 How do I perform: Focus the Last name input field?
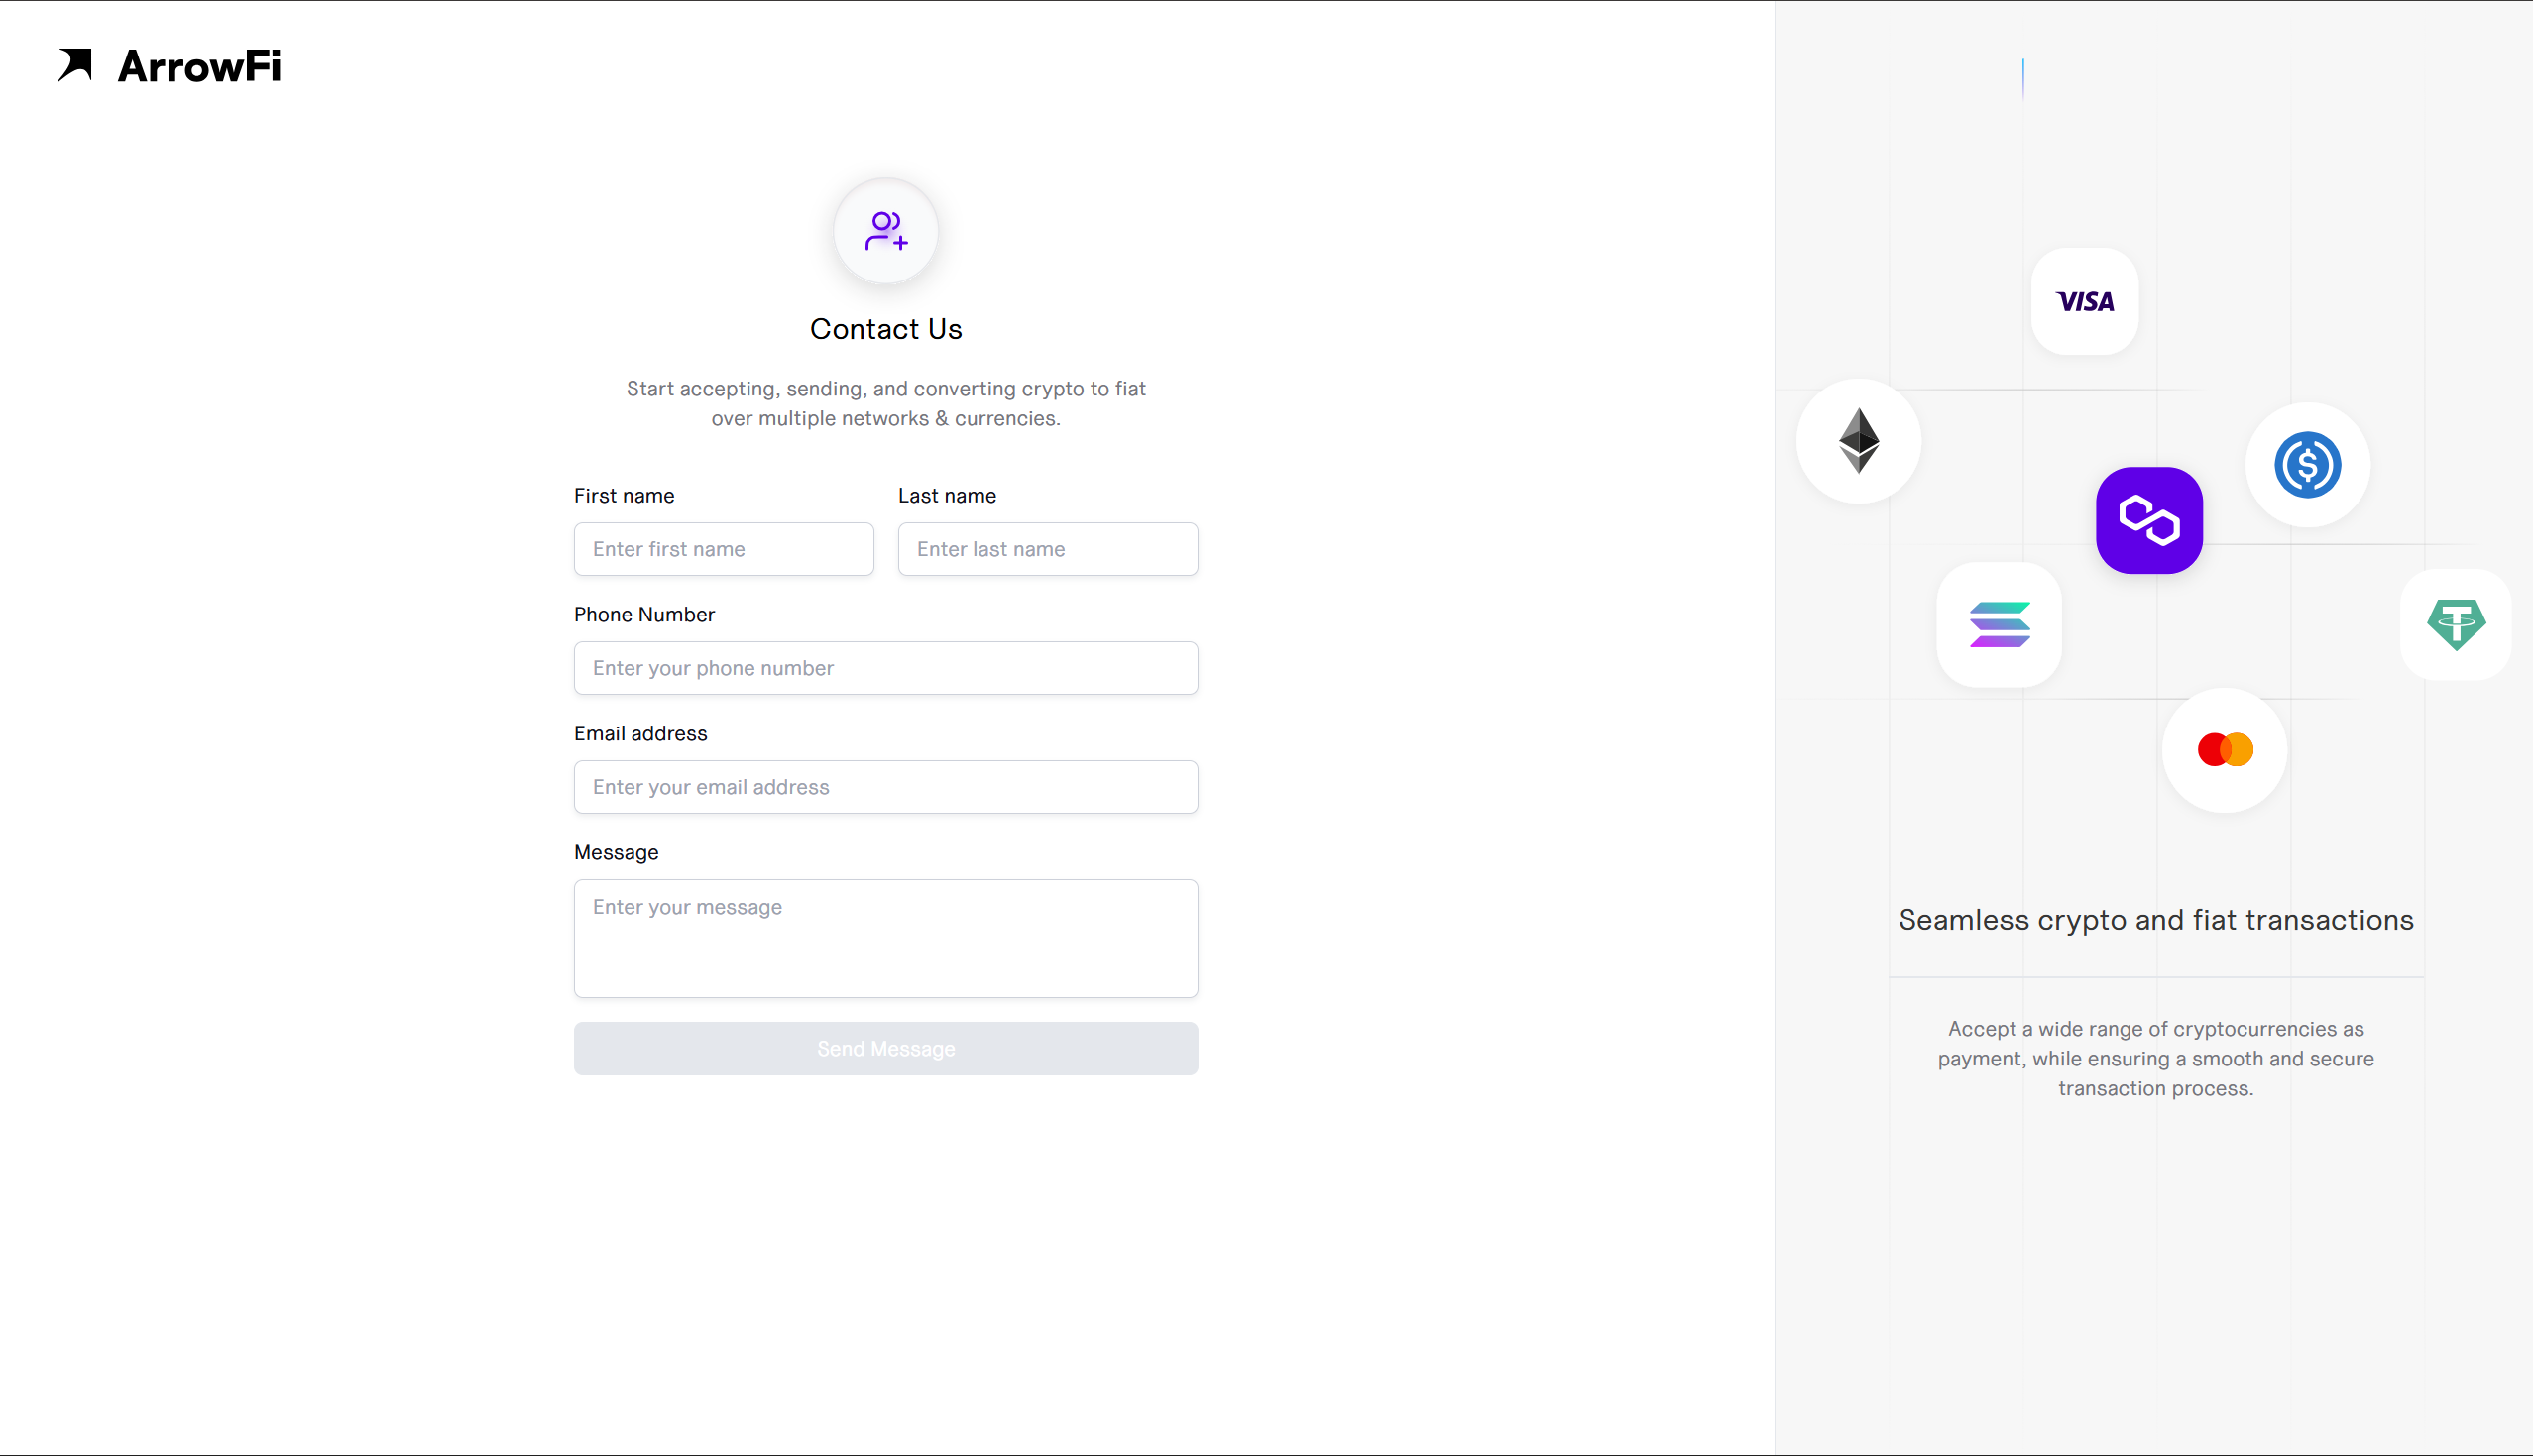tap(1047, 549)
